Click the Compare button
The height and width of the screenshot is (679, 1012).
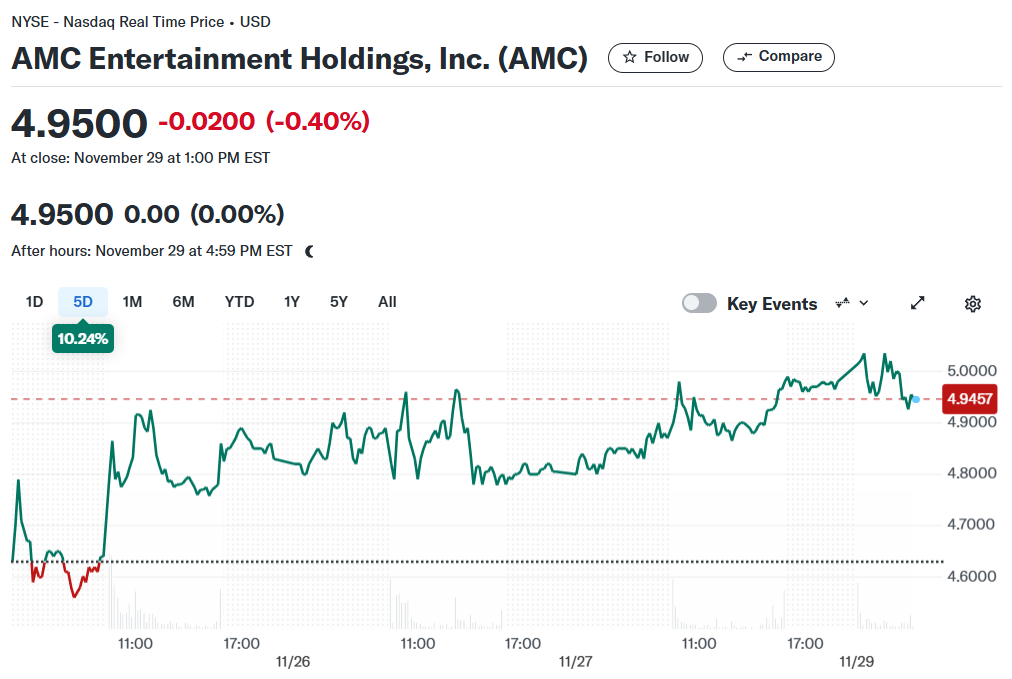778,57
